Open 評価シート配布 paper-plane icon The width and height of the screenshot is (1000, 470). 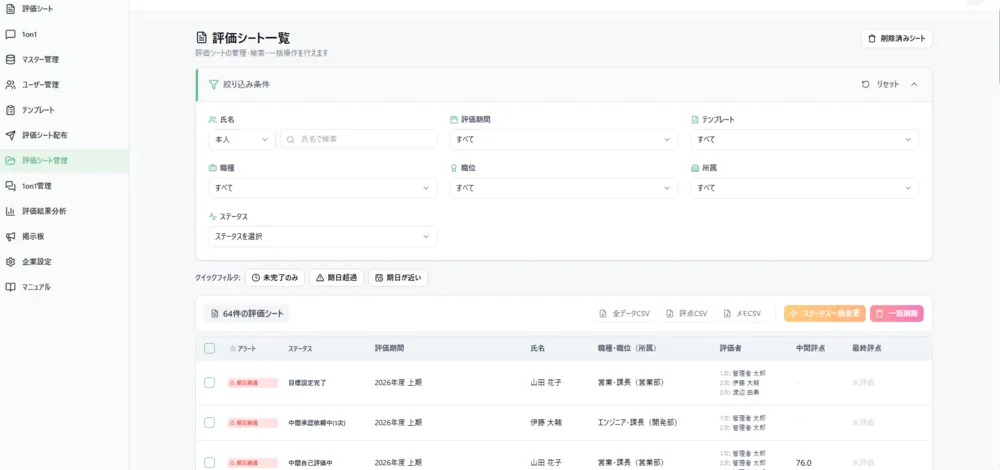(x=10, y=135)
